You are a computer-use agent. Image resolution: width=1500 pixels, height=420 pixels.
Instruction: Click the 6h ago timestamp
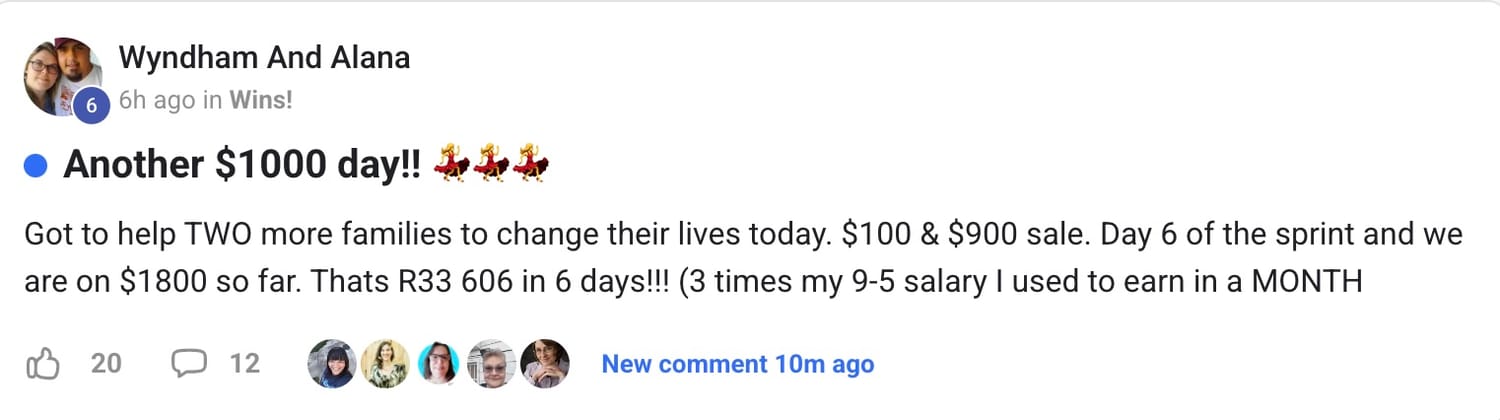[x=156, y=101]
